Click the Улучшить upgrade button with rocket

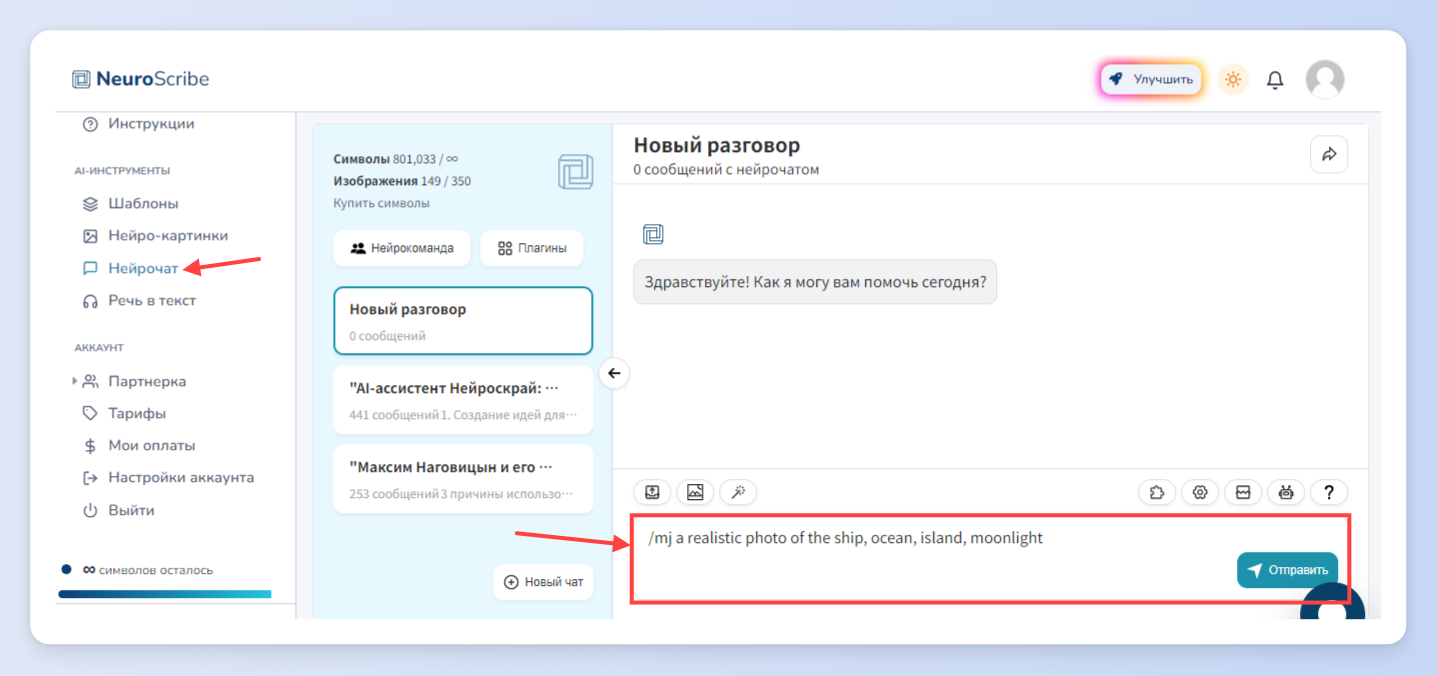pos(1151,79)
